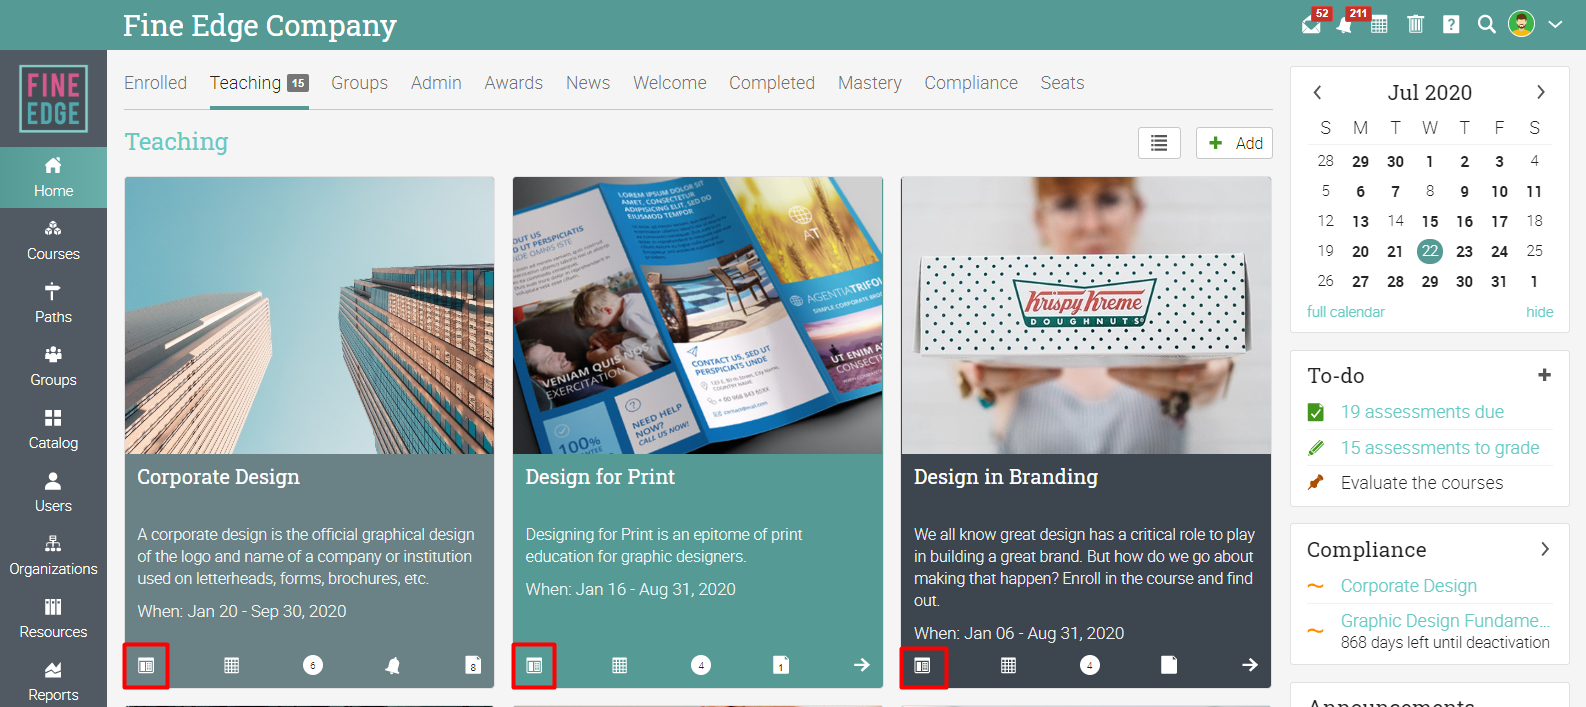Expand the Compliance widget chevron
The width and height of the screenshot is (1586, 707).
tap(1545, 549)
